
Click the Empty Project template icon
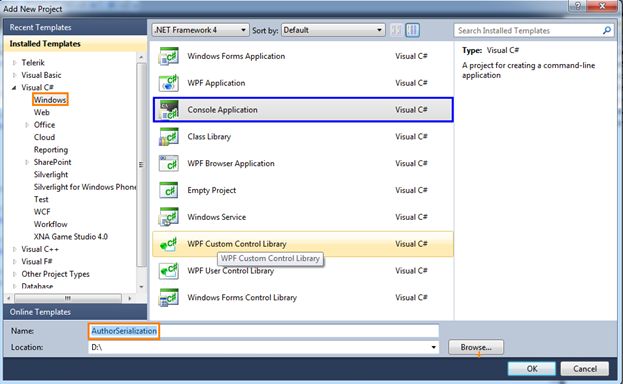(169, 190)
